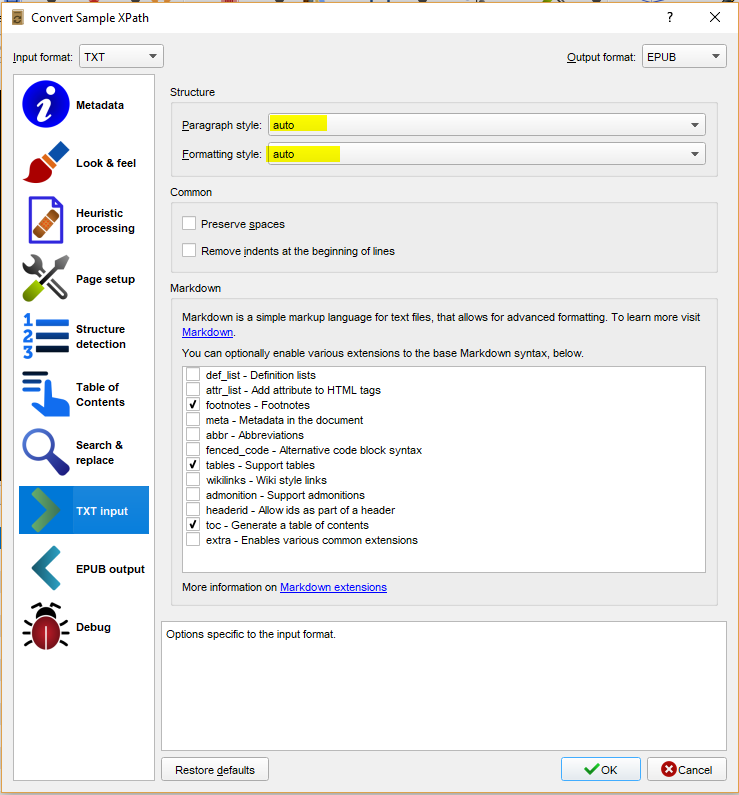739x795 pixels.
Task: Open the EPUB output section
Action: pyautogui.click(x=84, y=569)
